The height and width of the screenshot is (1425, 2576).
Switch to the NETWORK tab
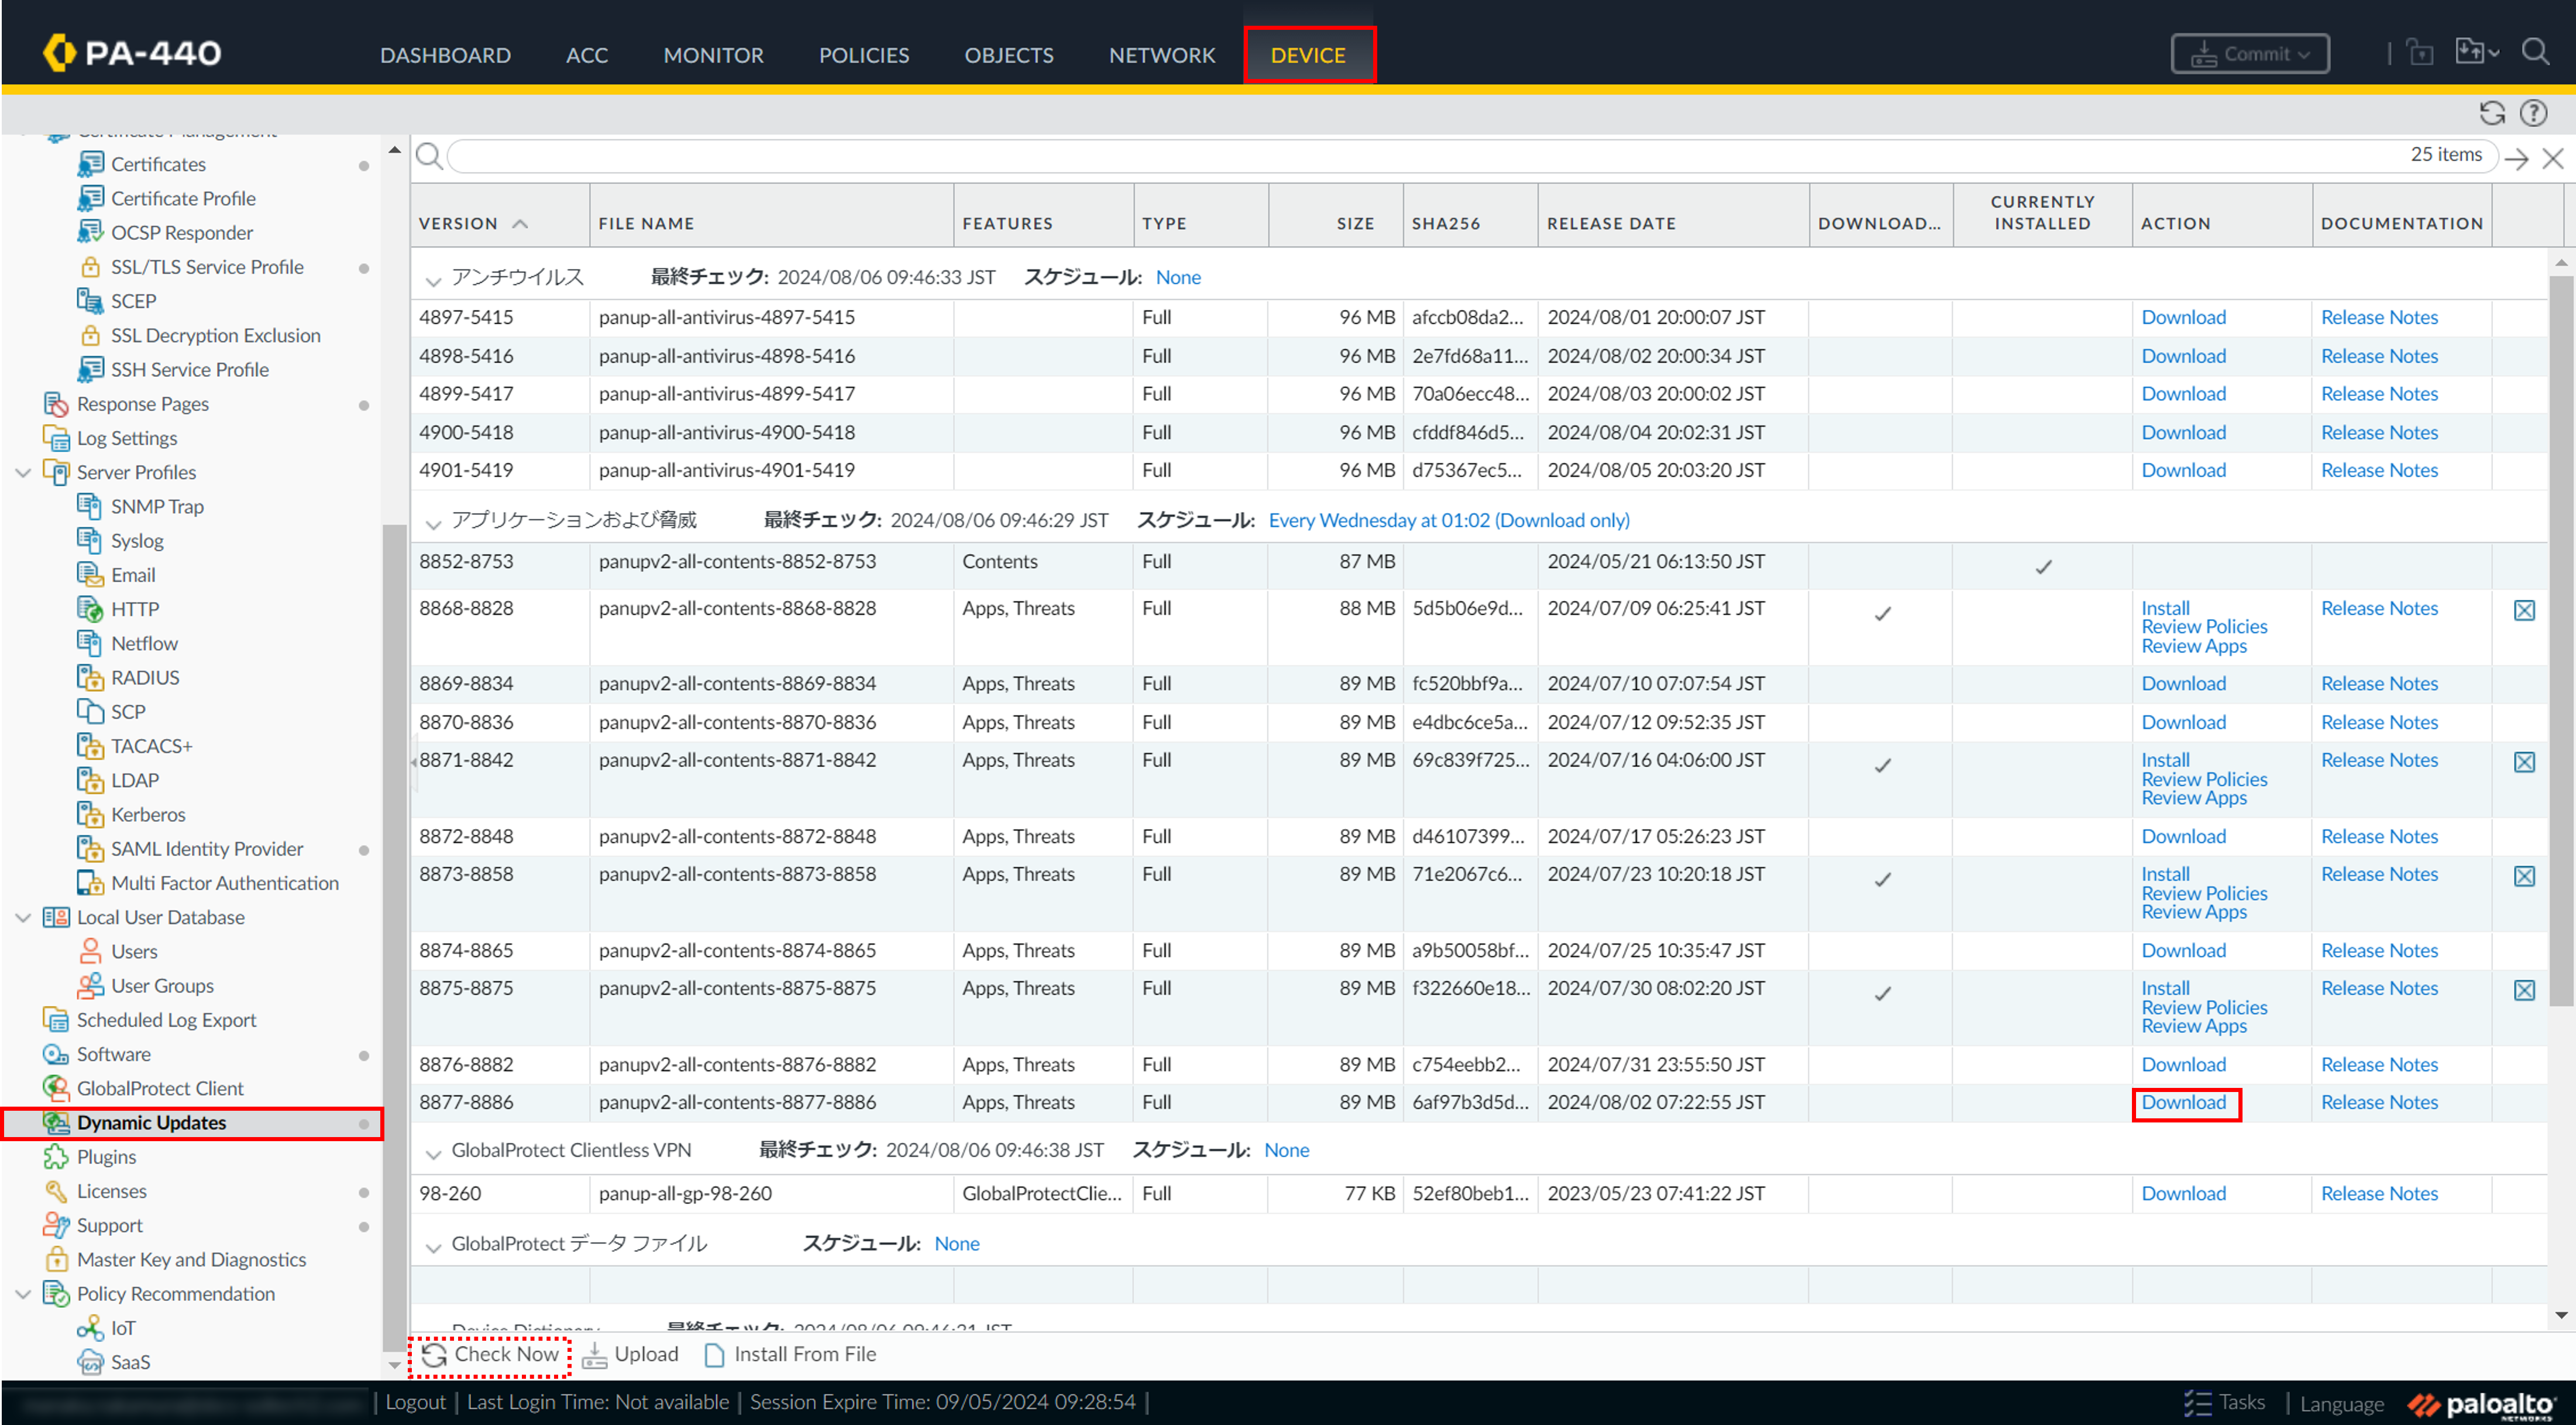(x=1162, y=55)
